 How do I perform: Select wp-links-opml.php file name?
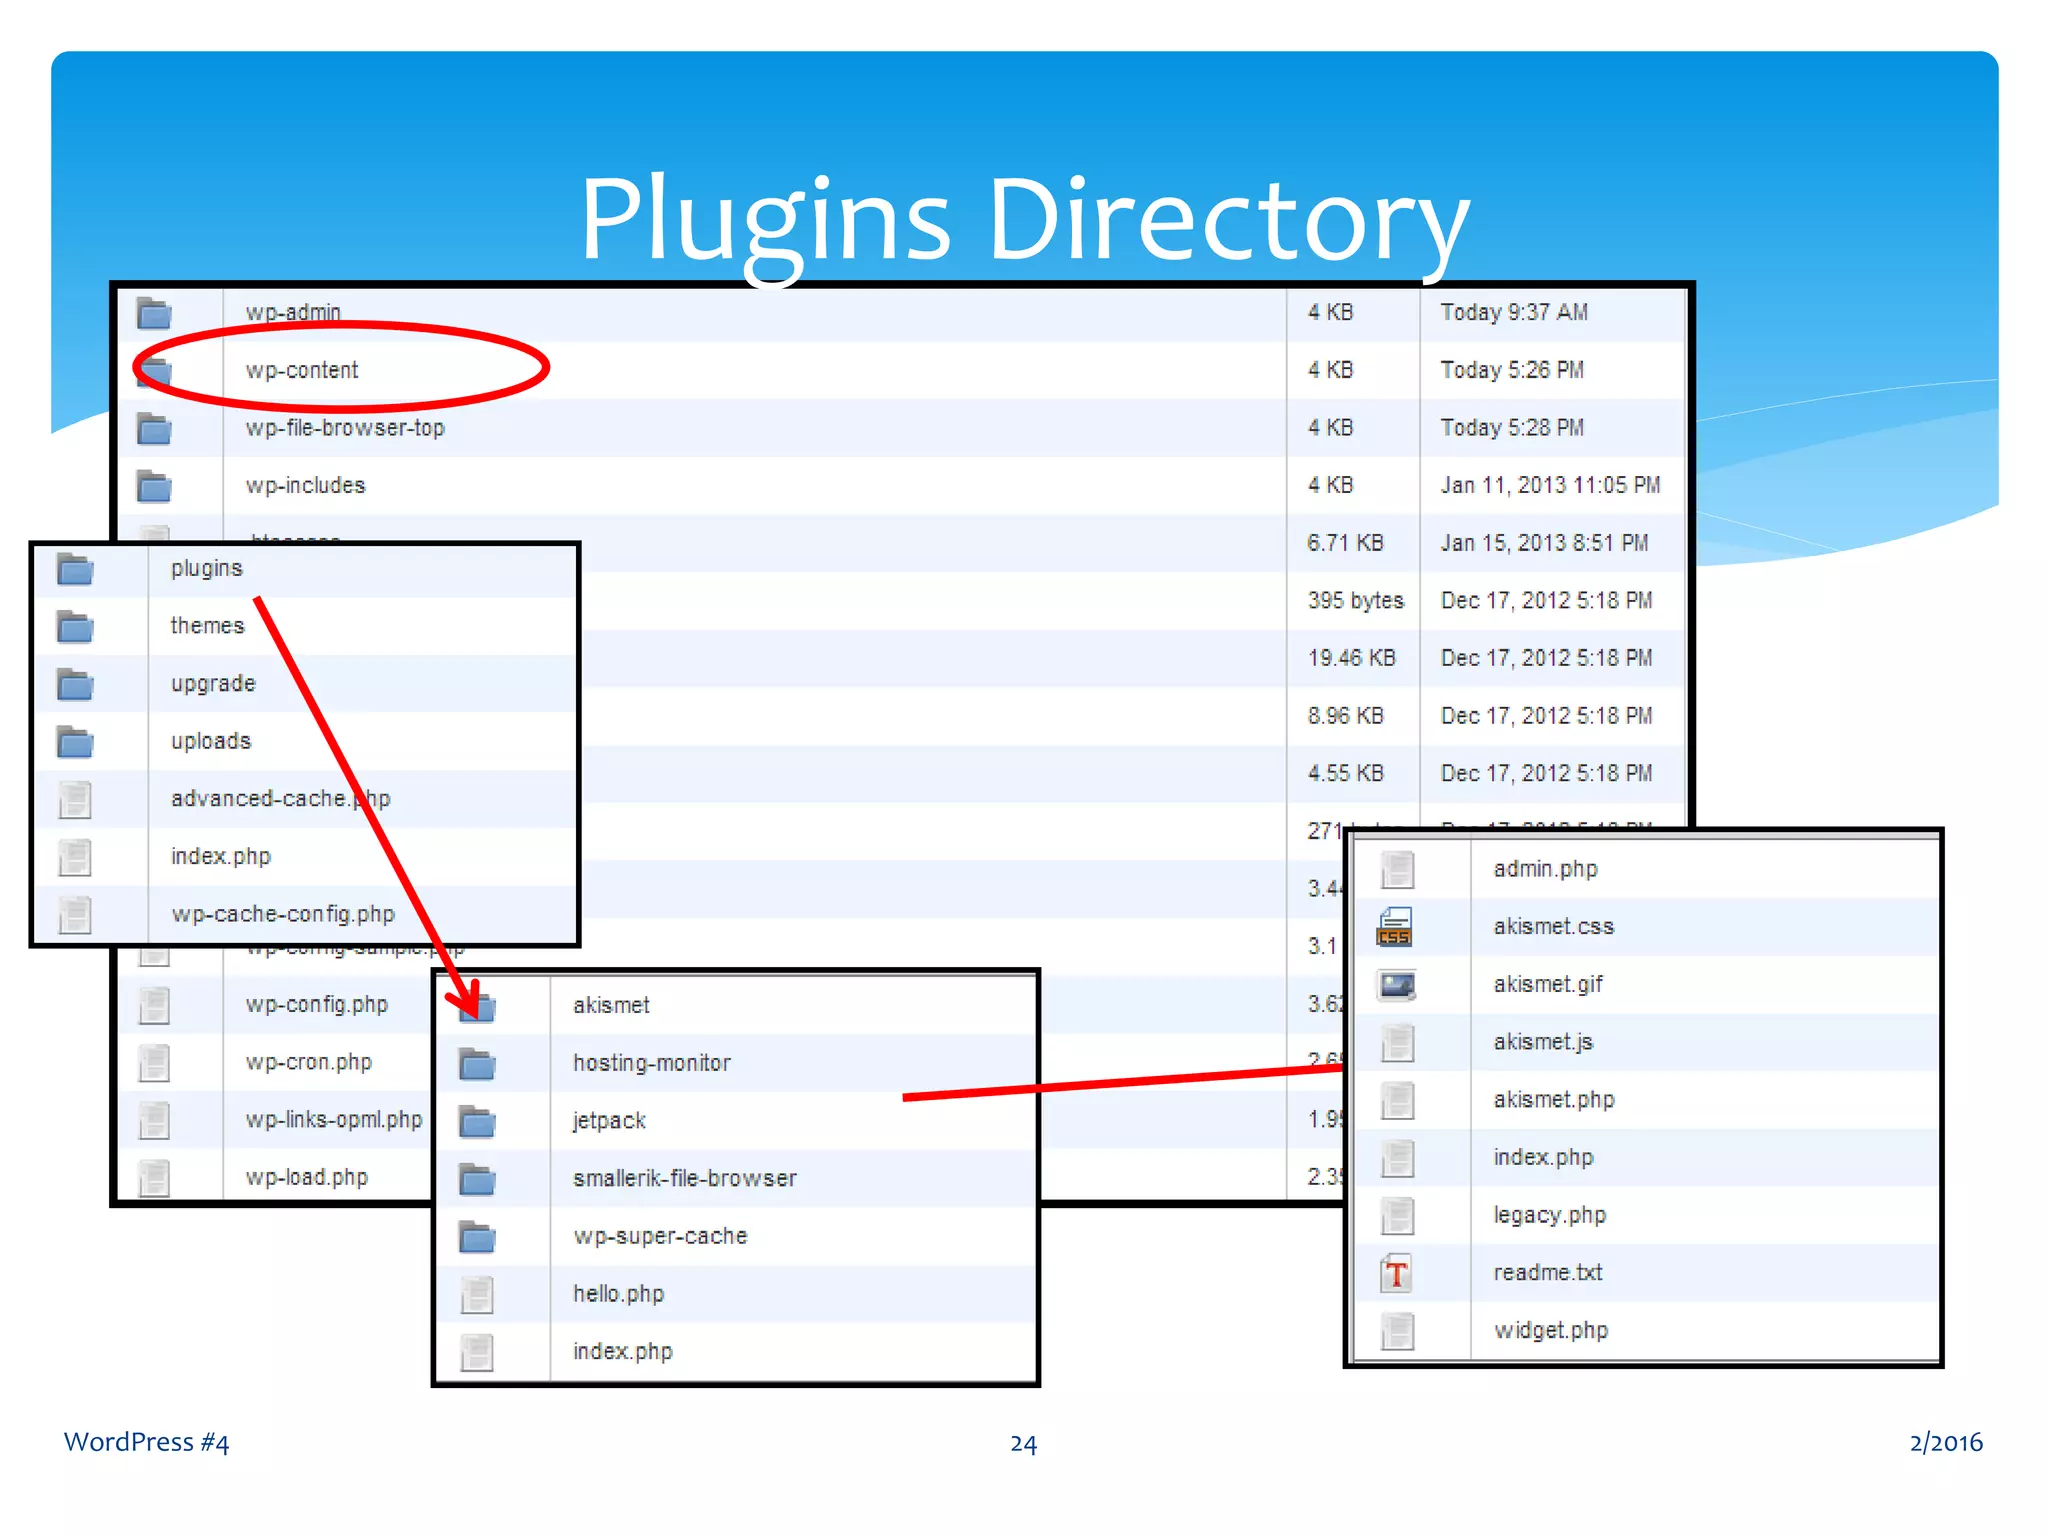tap(334, 1120)
